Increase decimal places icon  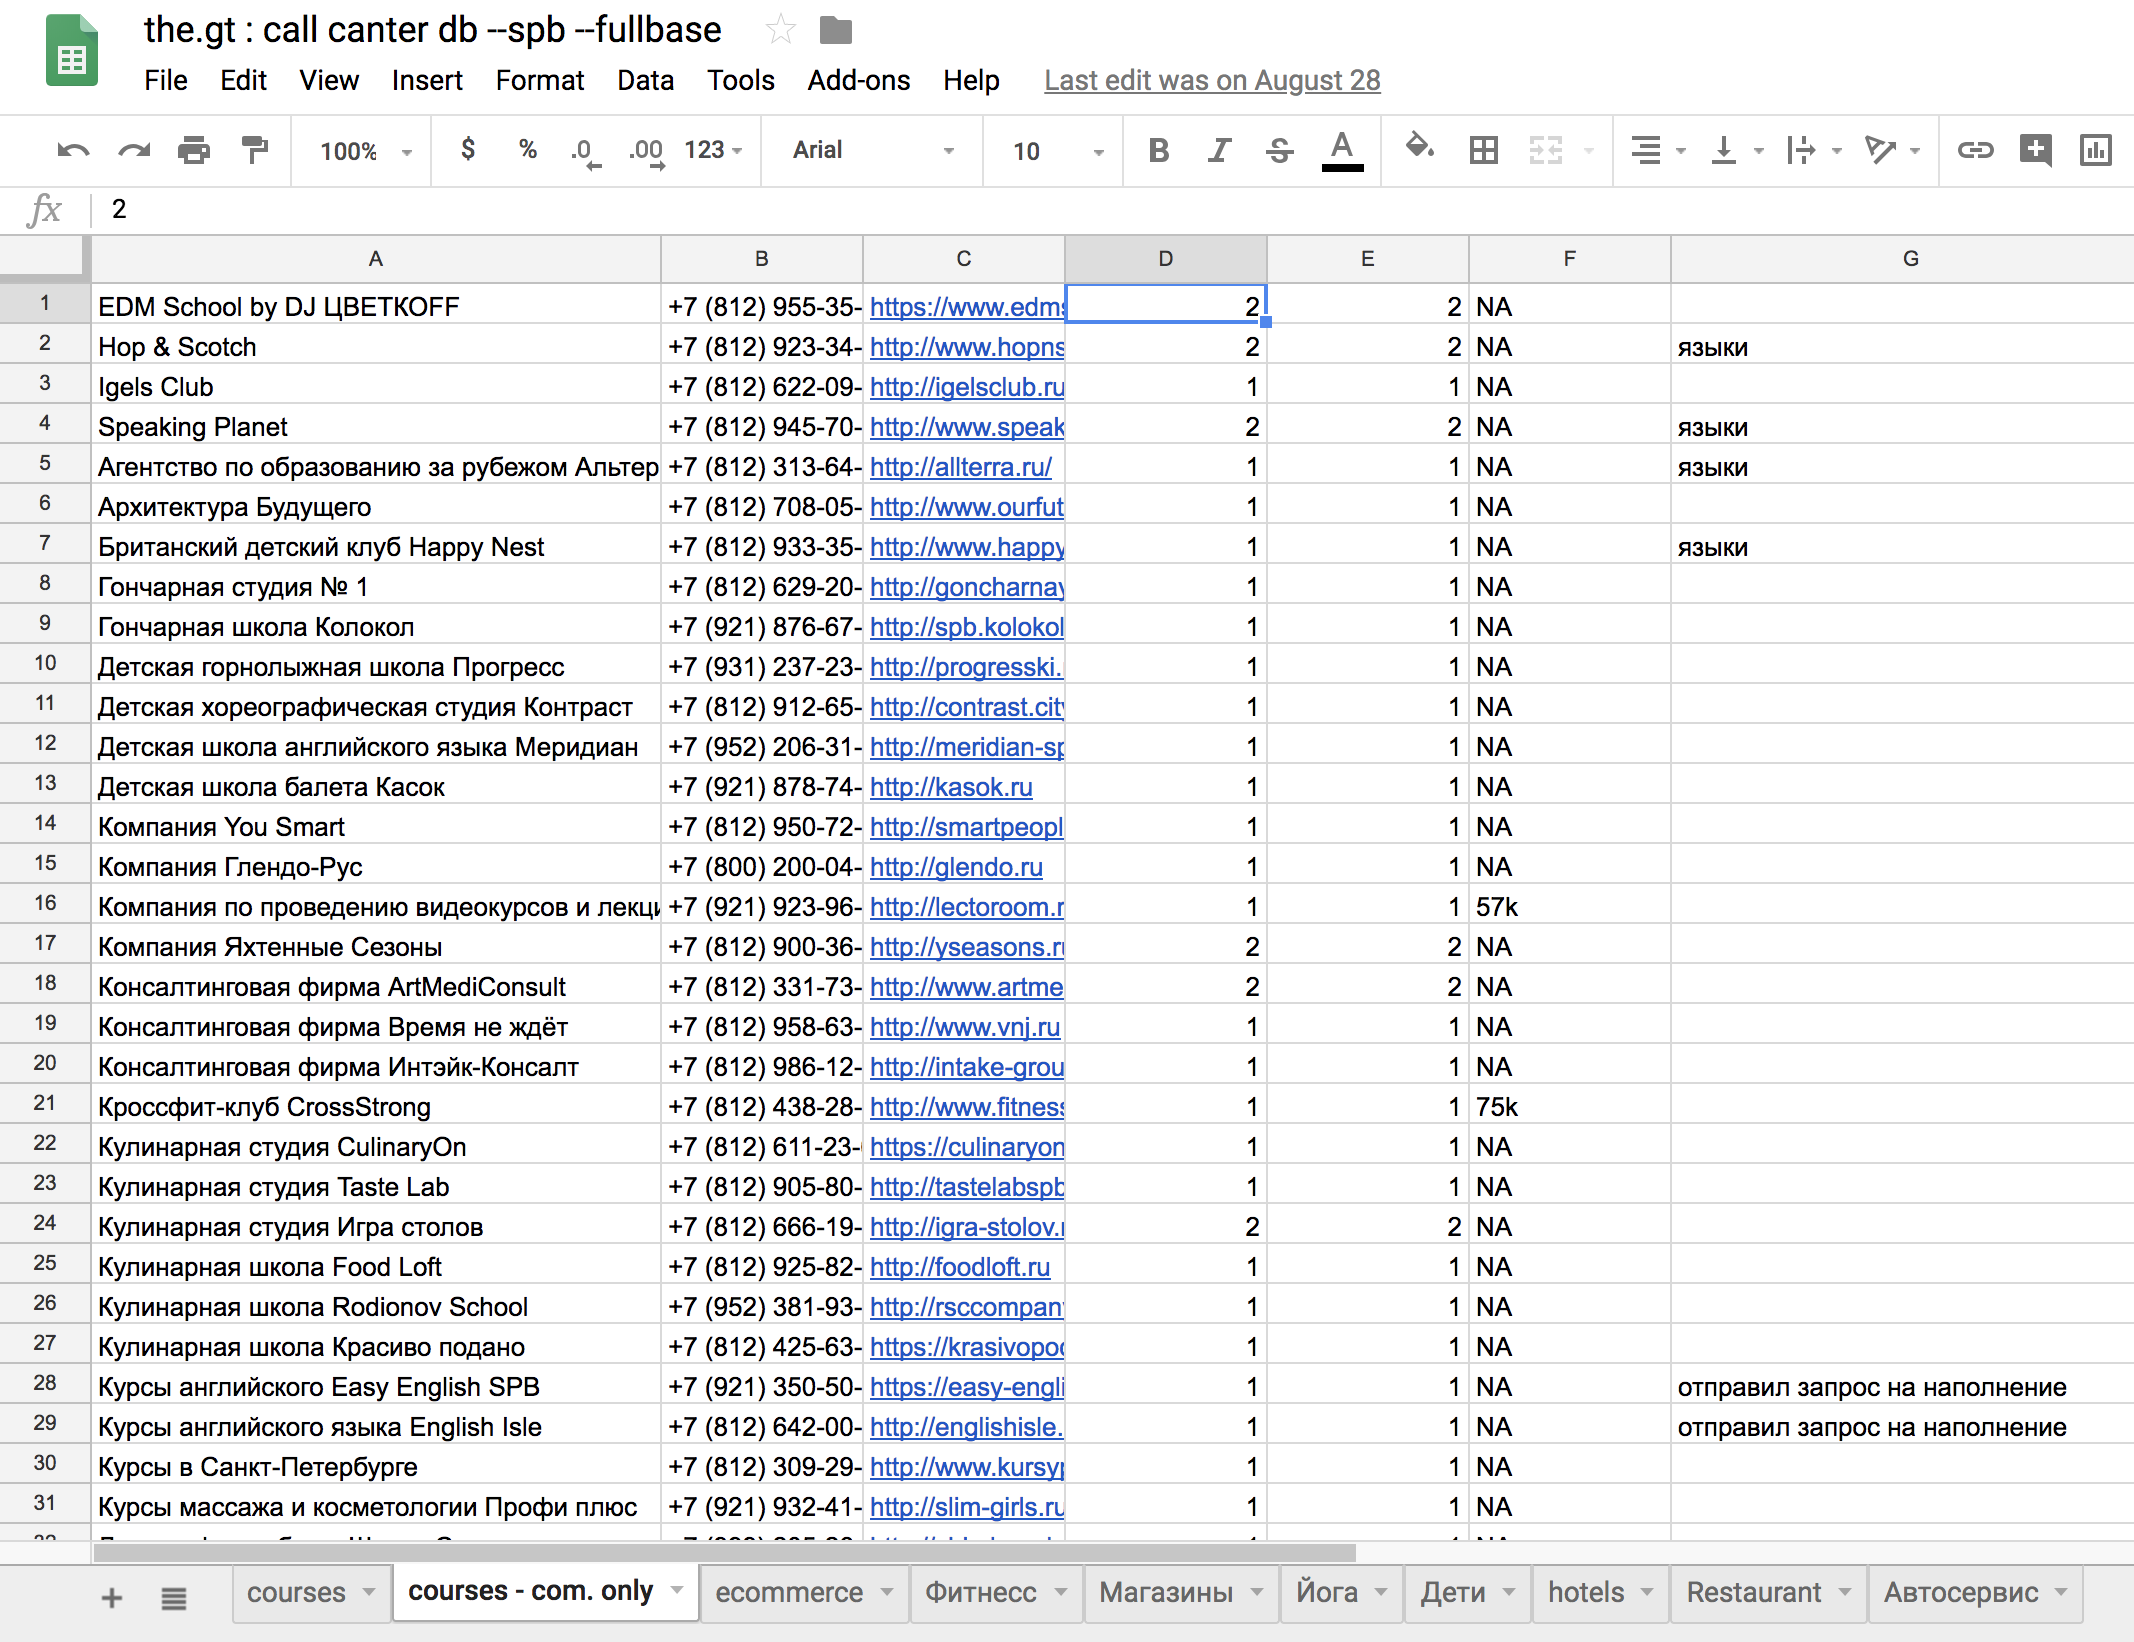[x=646, y=152]
